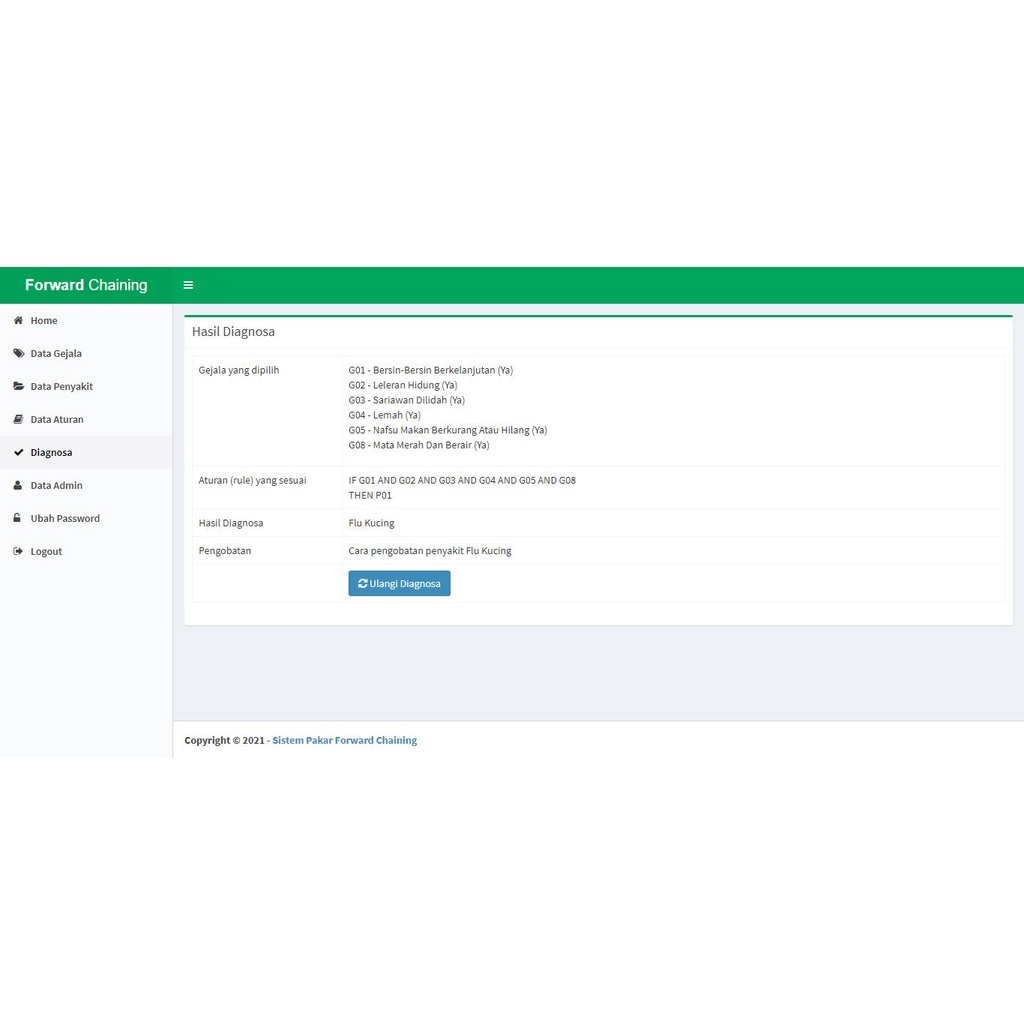Select the Data Gejala tag icon
The height and width of the screenshot is (1024, 1024).
click(18, 353)
